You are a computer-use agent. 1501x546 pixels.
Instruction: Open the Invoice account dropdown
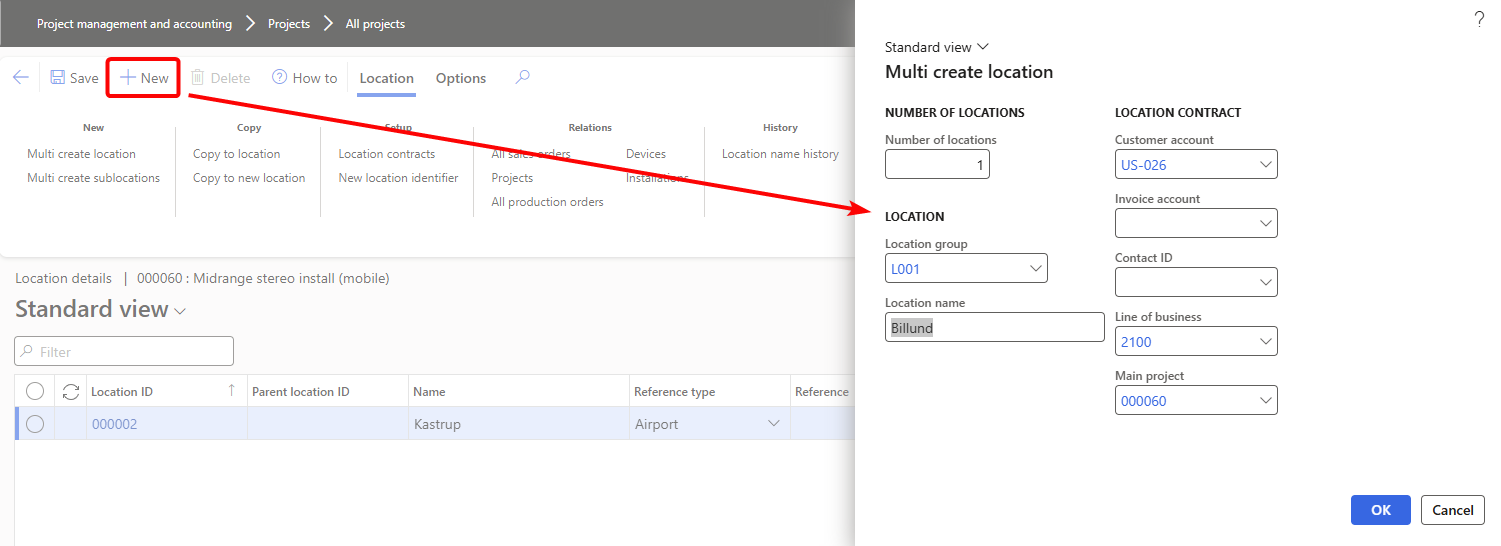(1265, 223)
